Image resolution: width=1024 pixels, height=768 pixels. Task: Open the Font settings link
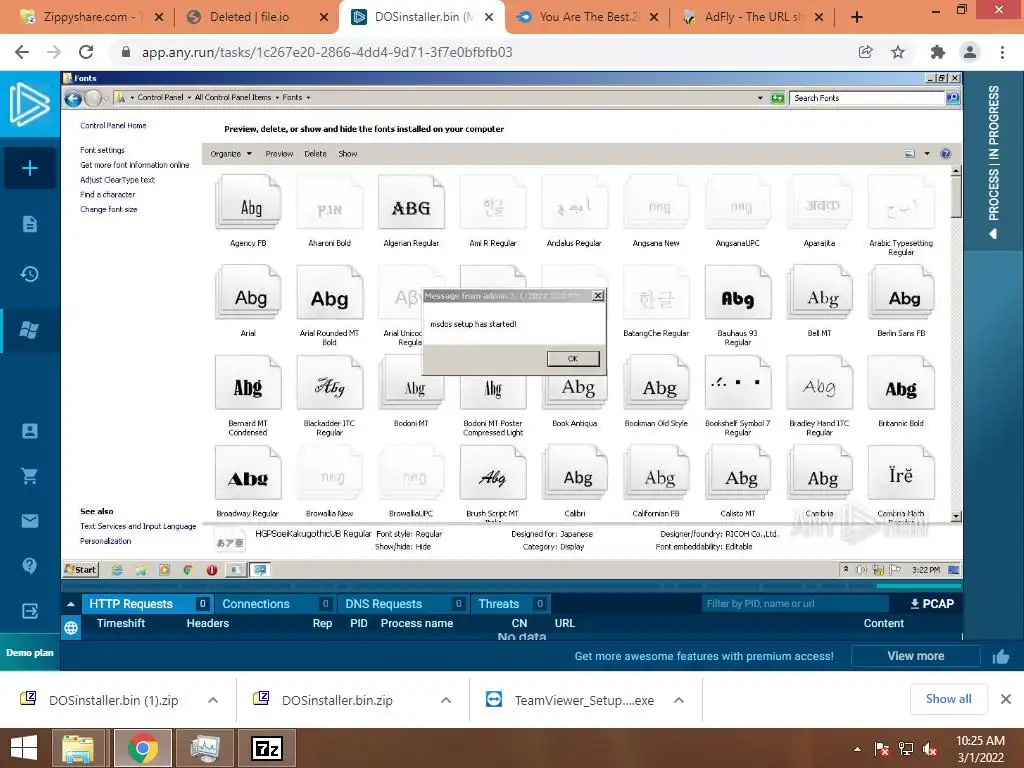(x=102, y=150)
